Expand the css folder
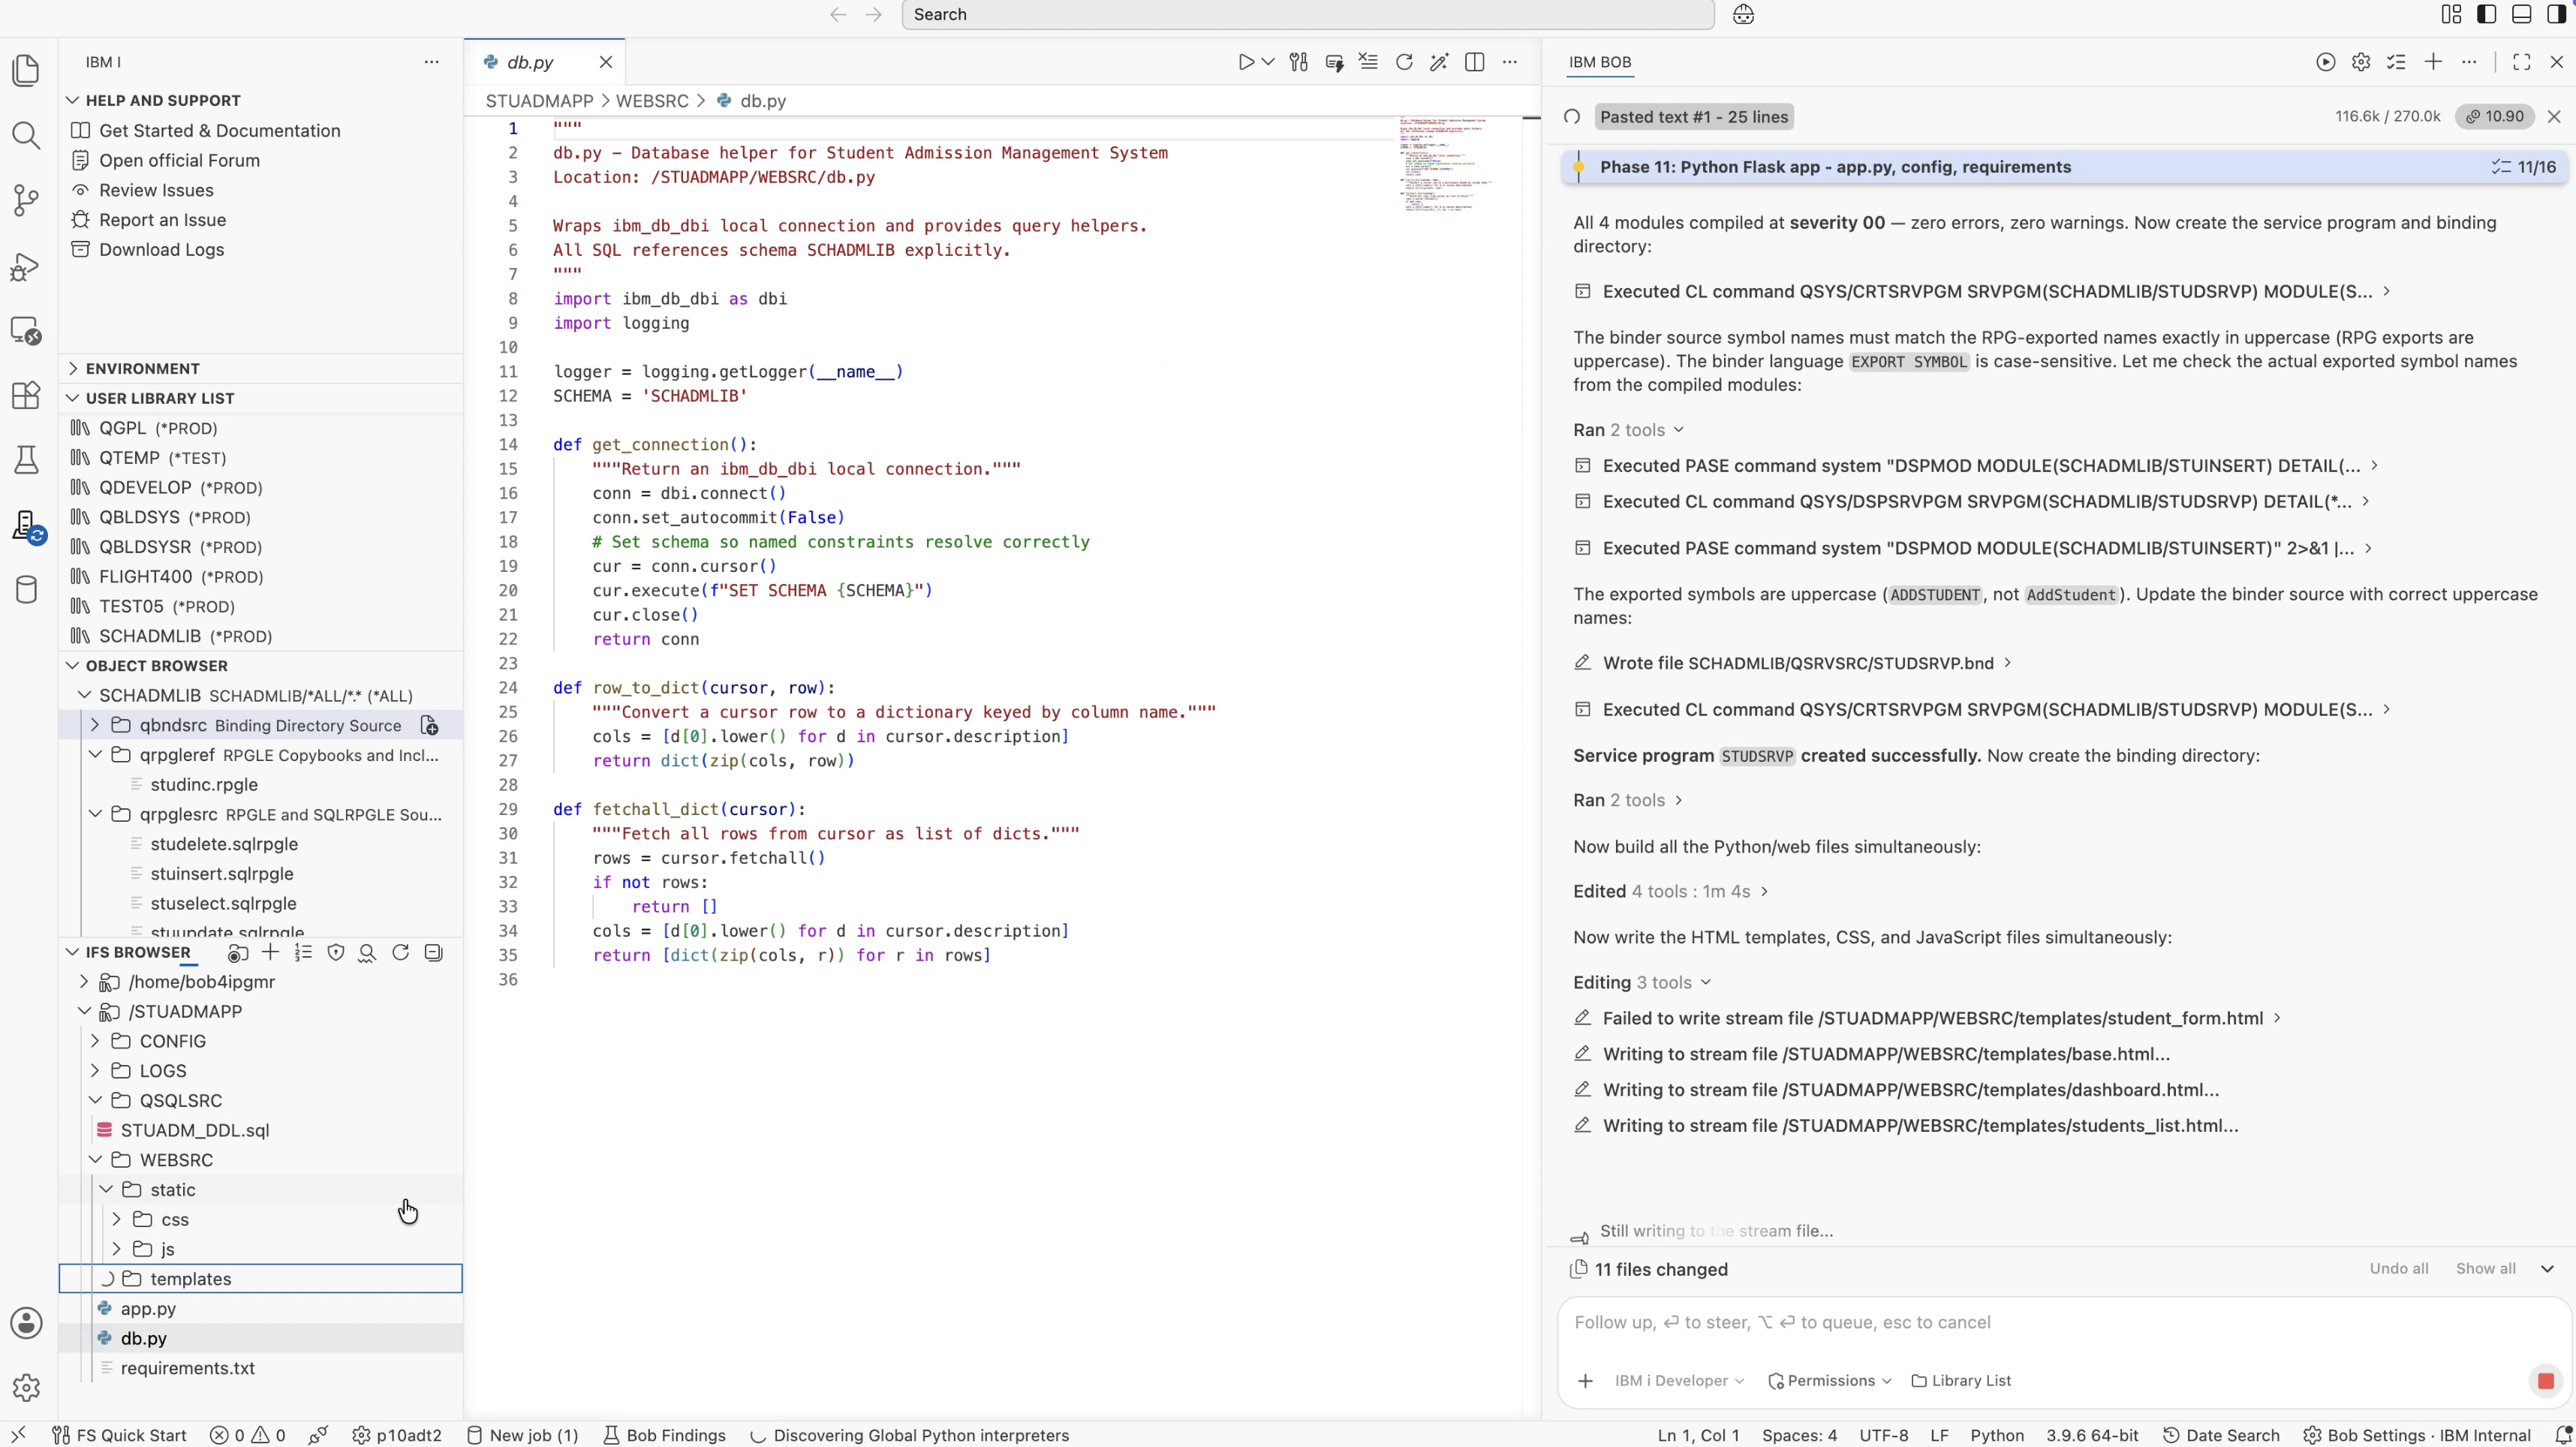 point(117,1219)
